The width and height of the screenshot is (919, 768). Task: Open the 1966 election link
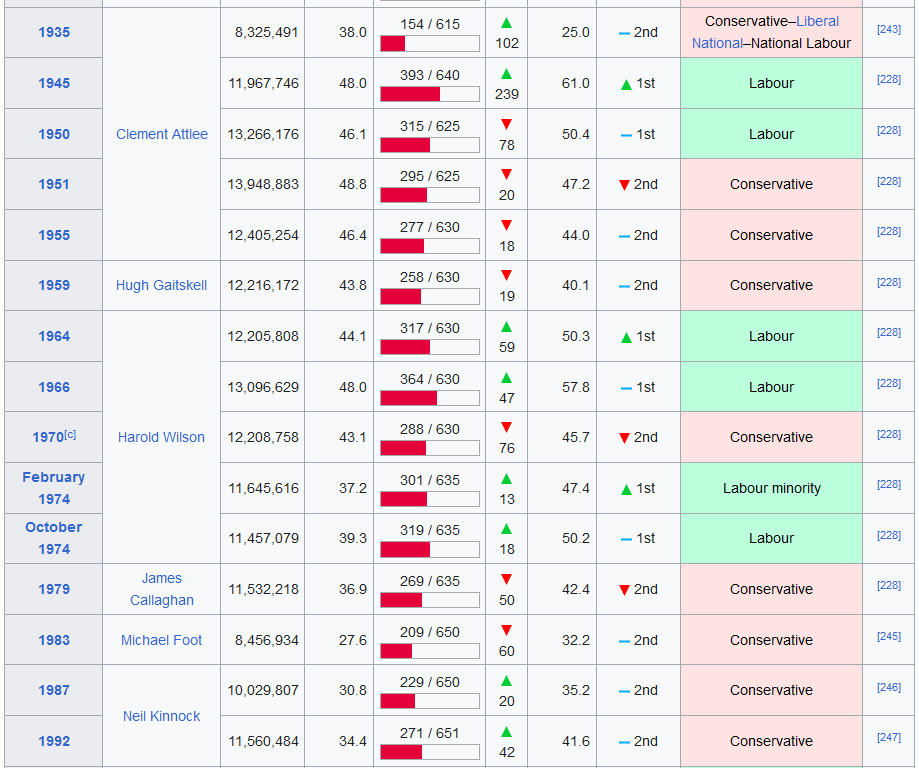tap(54, 387)
